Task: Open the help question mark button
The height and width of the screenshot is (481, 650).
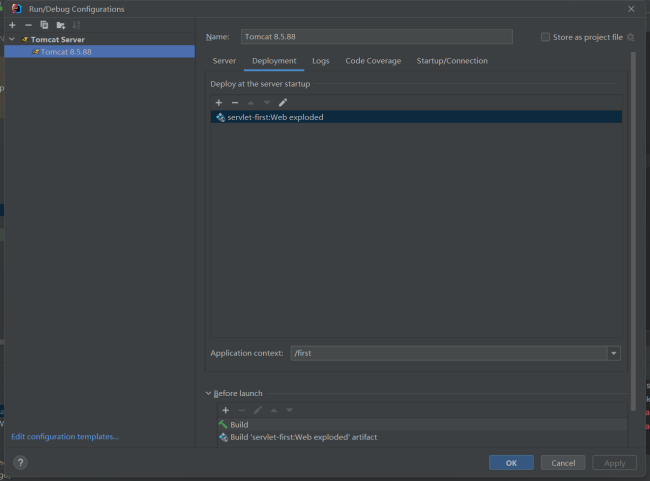Action: [x=20, y=463]
